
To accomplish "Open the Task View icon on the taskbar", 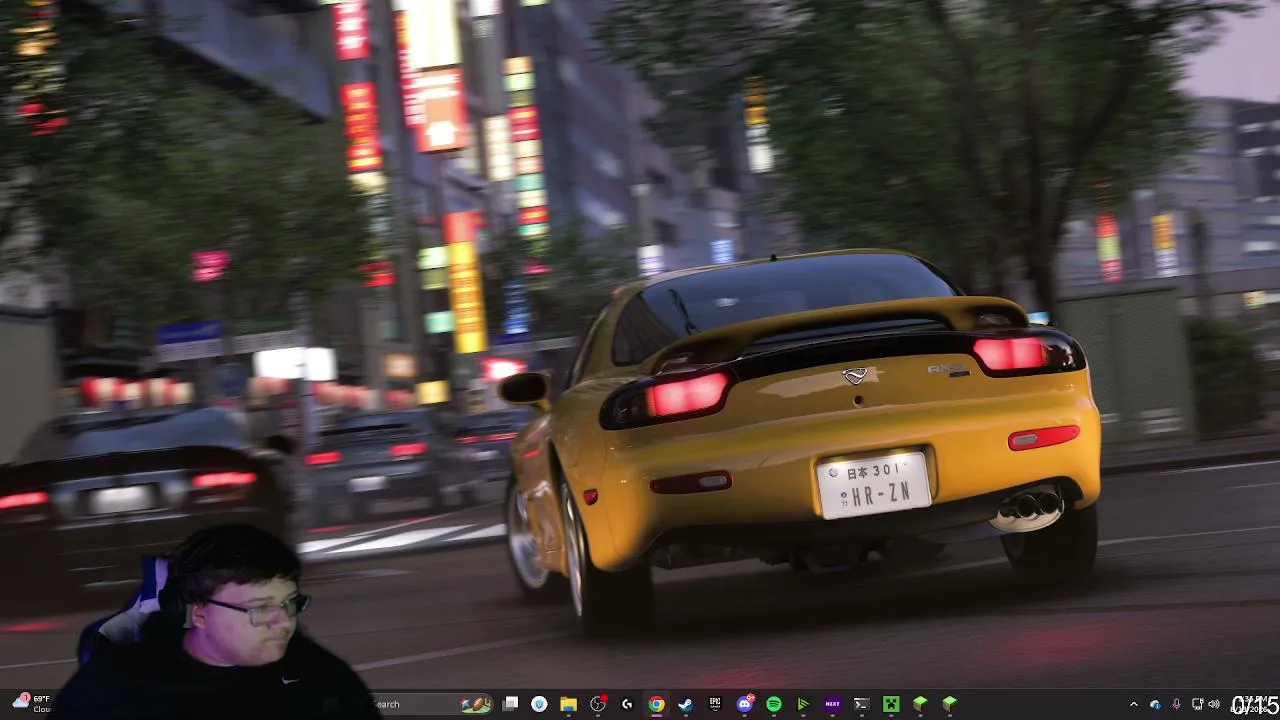I will [x=510, y=704].
